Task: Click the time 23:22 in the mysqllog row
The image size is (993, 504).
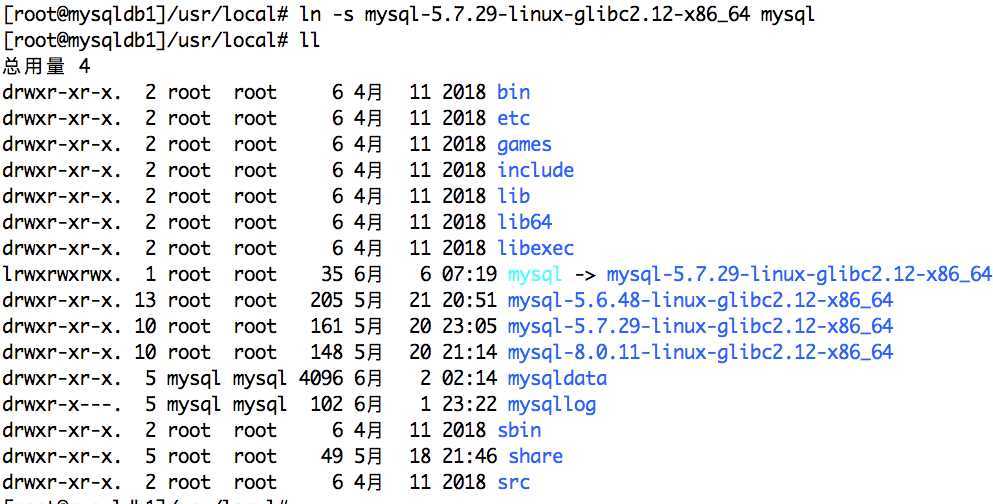Action: click(469, 405)
